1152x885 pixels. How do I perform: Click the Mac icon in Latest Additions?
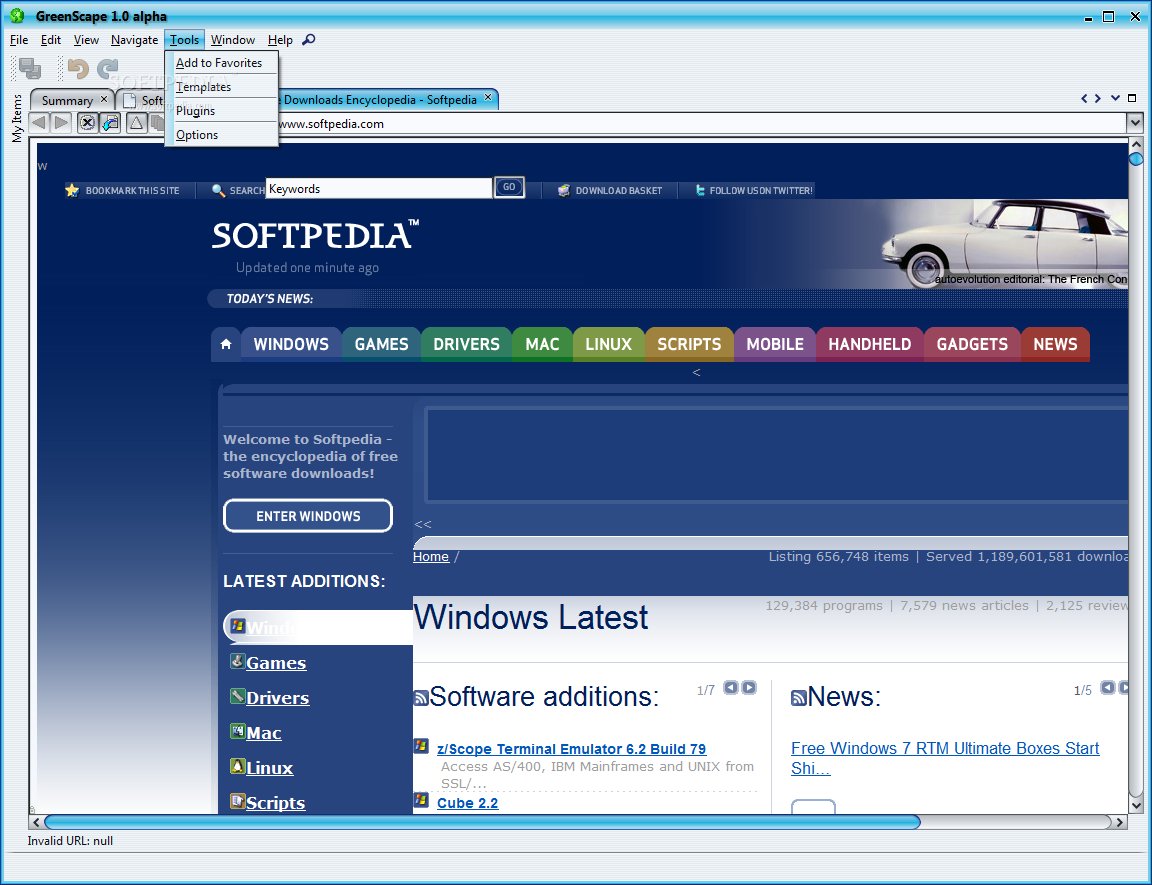237,731
